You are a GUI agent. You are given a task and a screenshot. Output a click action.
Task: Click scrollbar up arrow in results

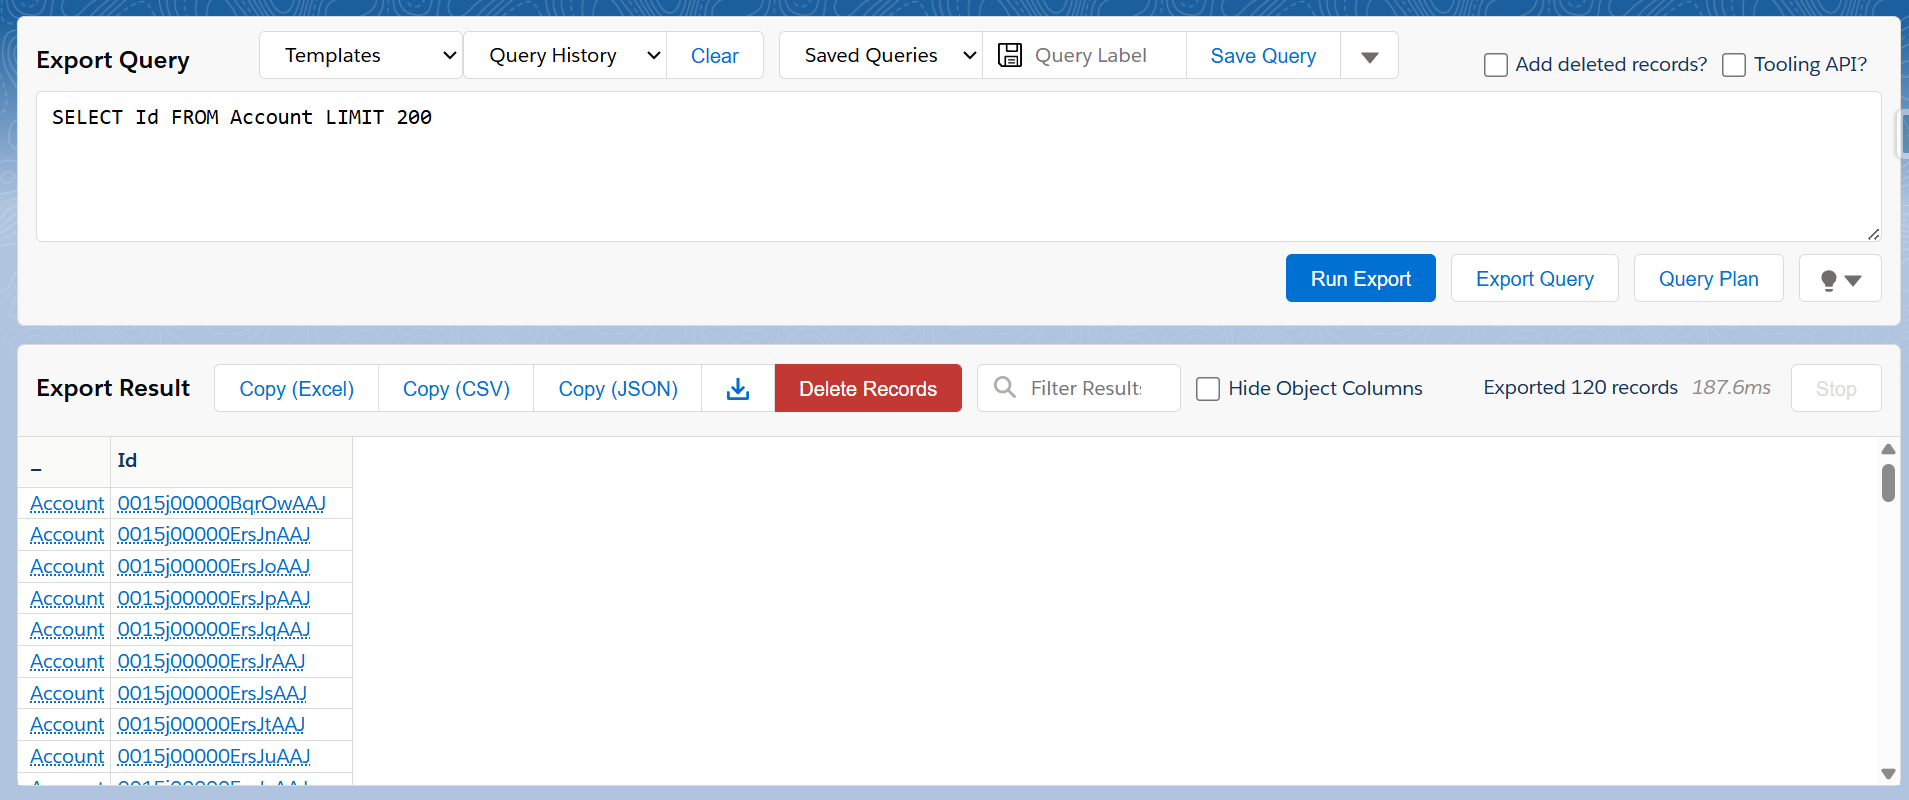pos(1888,450)
